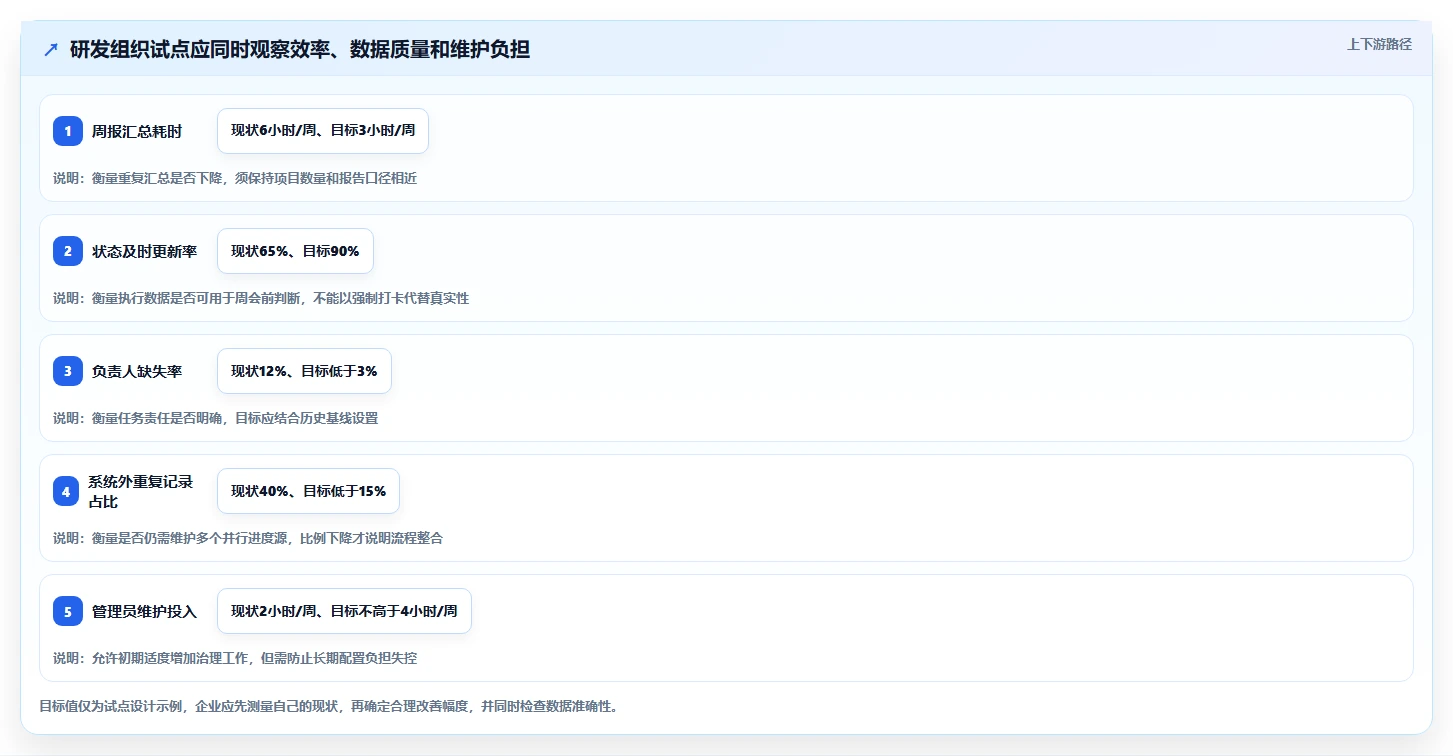Click the 状态及时更新率 metric title

point(144,251)
